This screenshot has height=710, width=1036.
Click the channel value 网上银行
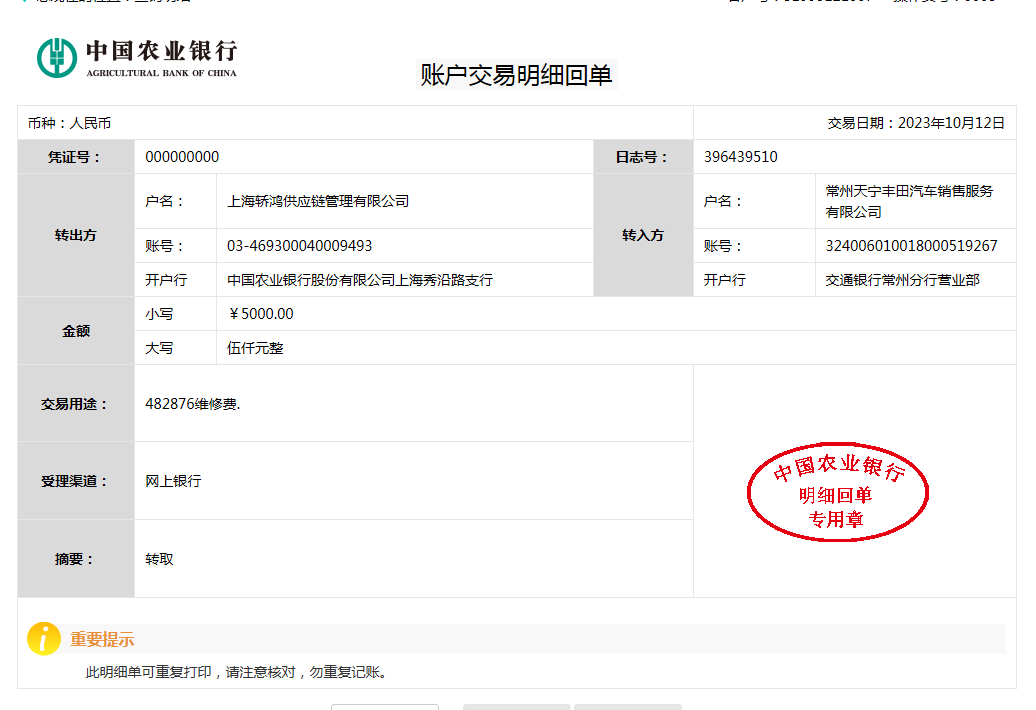point(173,481)
